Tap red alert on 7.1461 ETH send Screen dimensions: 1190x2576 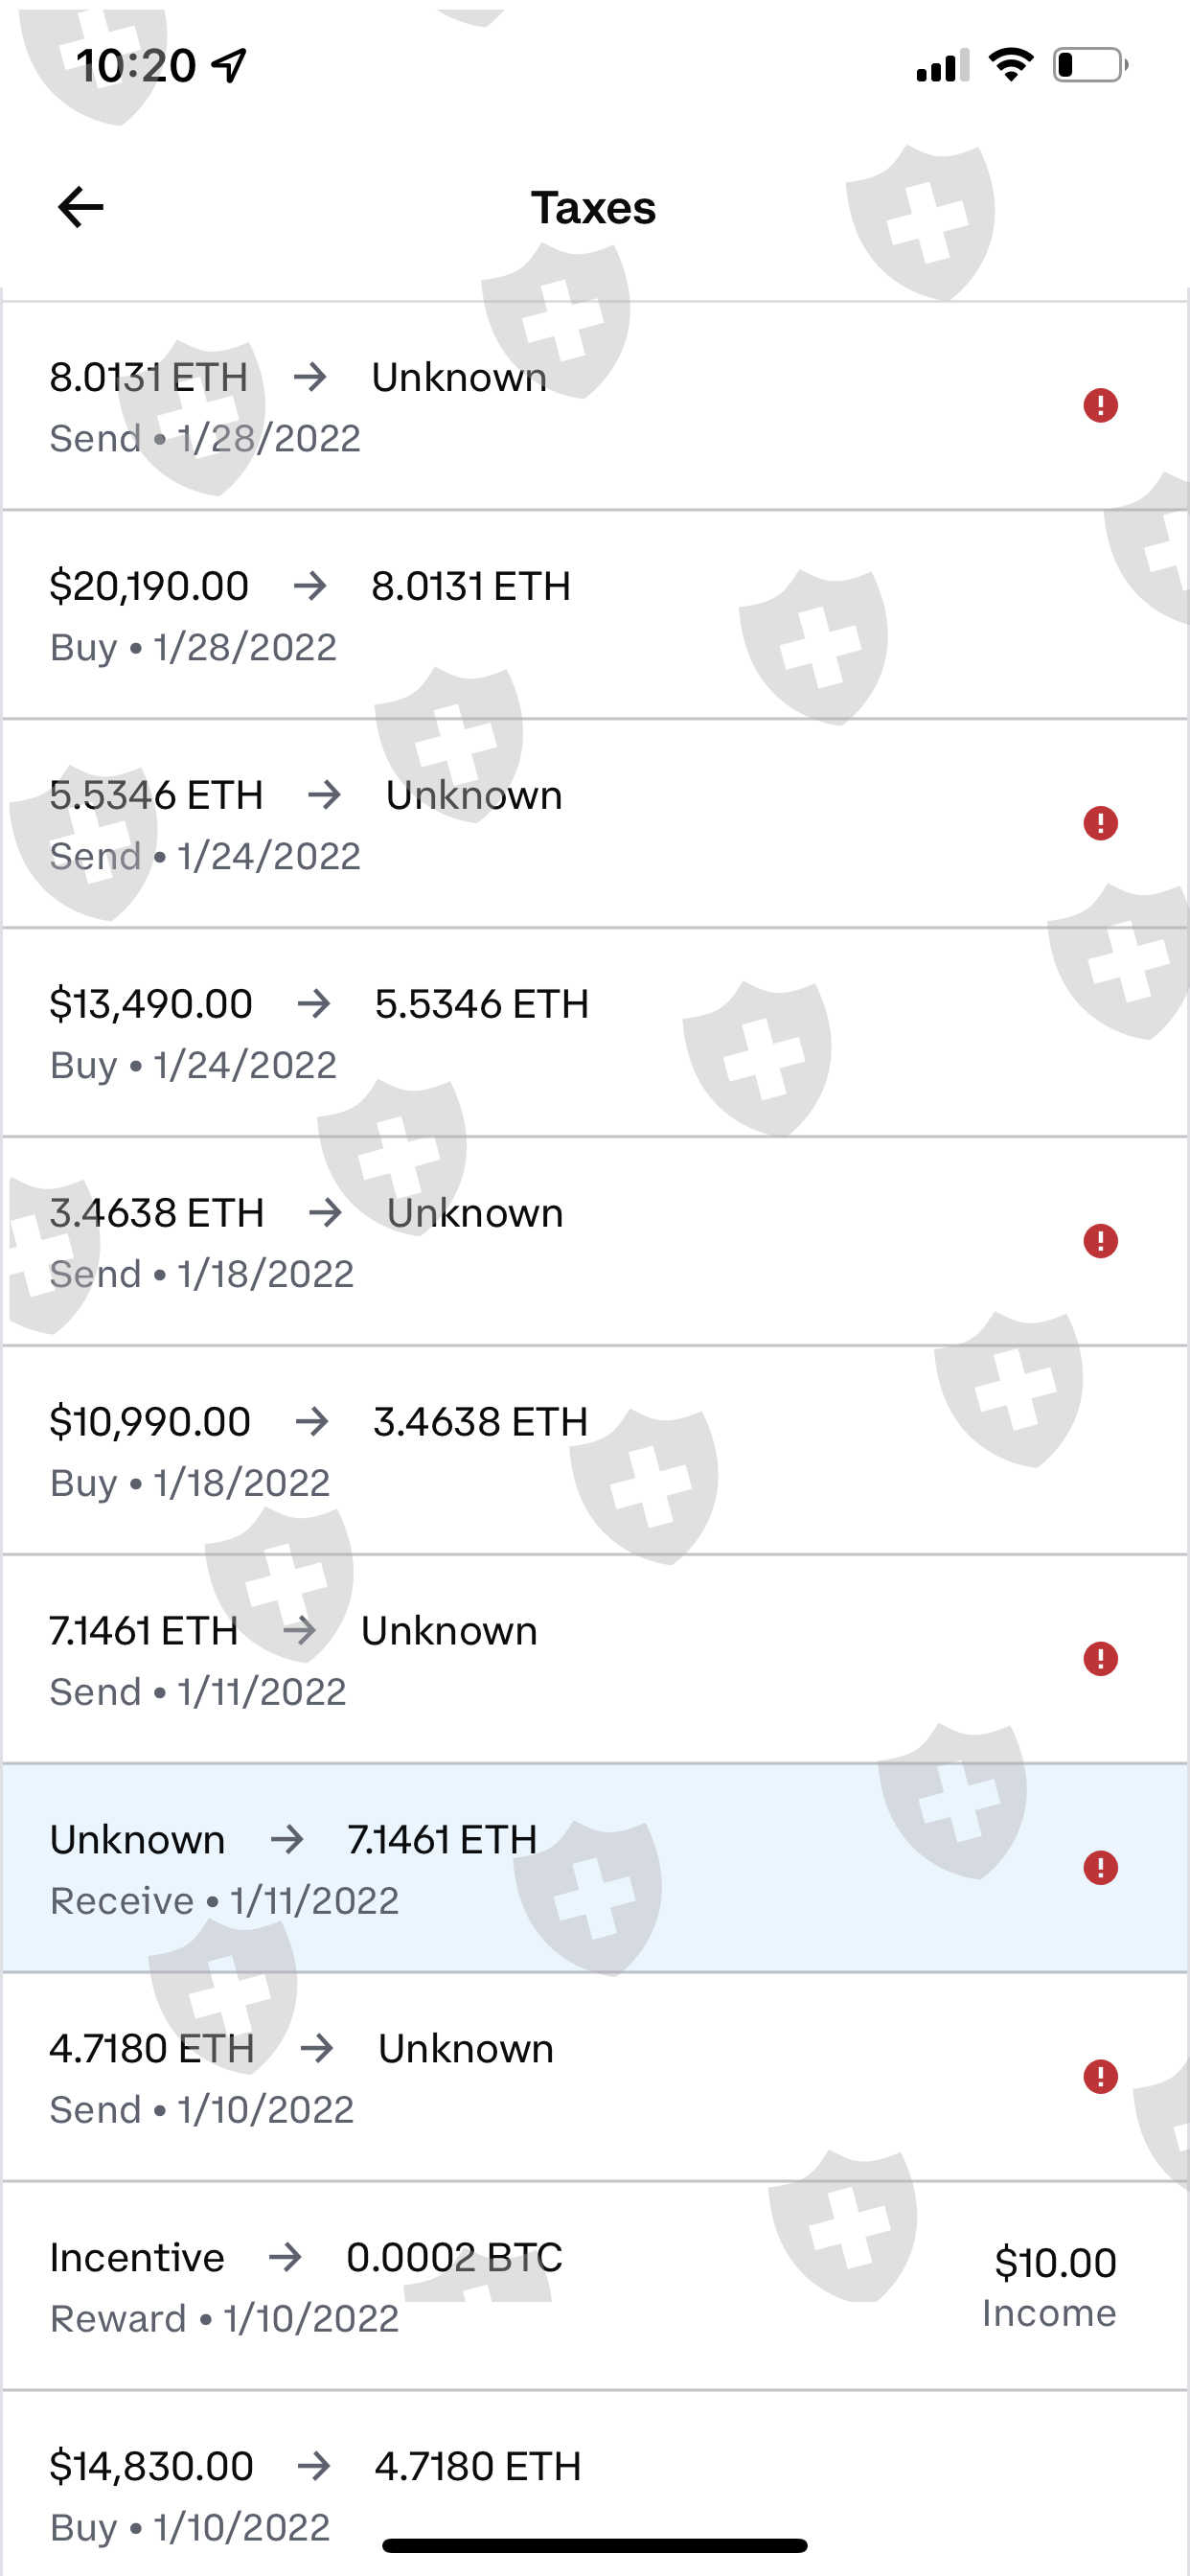click(1100, 1659)
